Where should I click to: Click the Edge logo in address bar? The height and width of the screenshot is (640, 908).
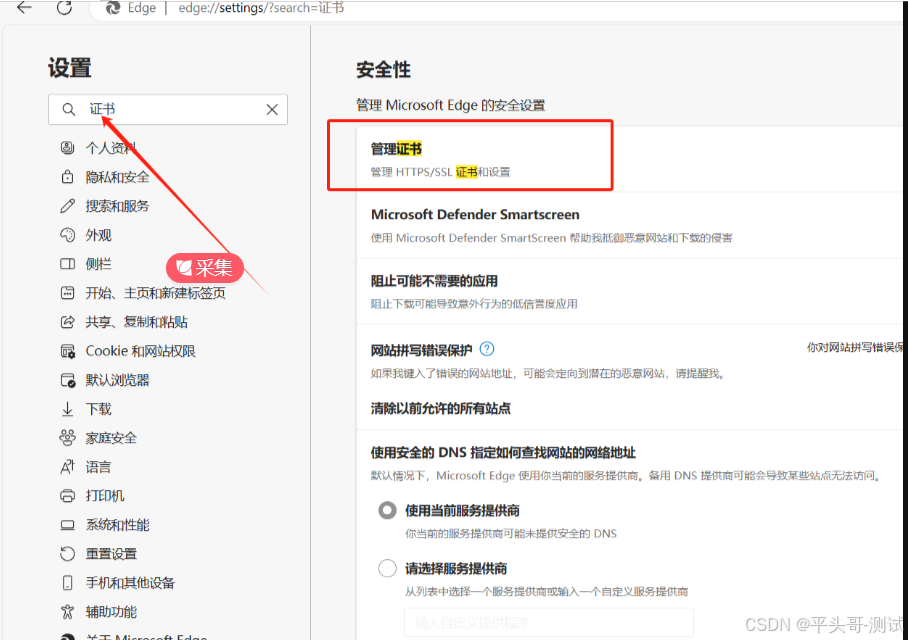(113, 8)
